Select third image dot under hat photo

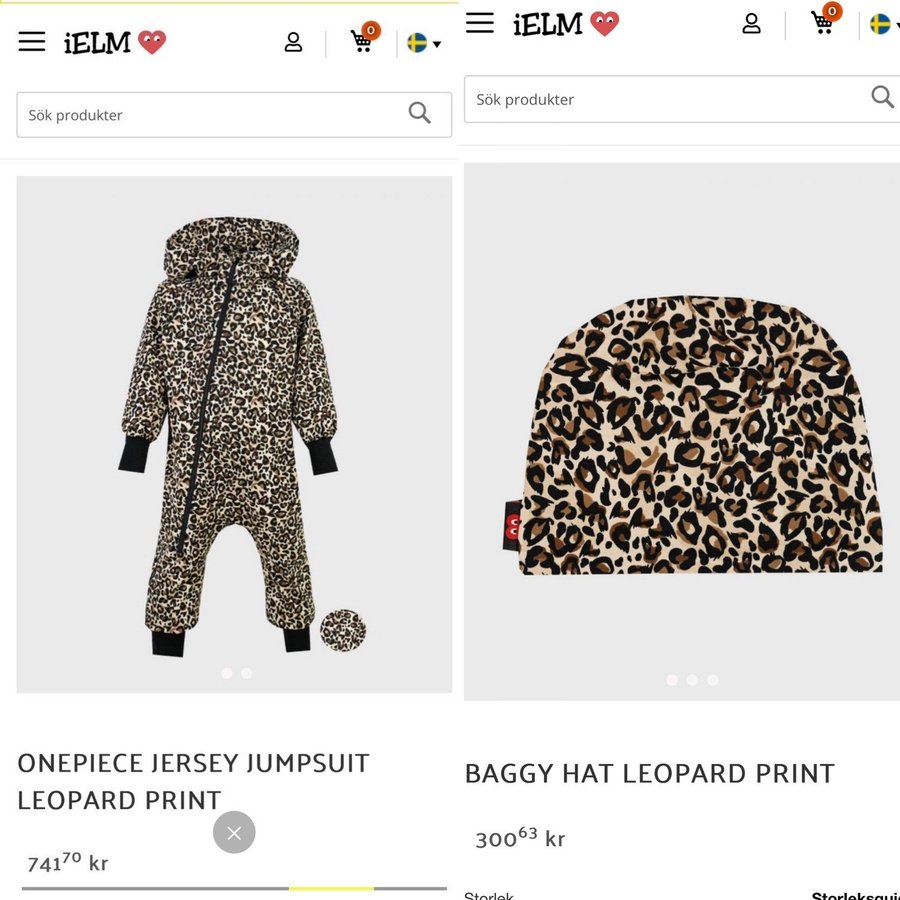(713, 680)
